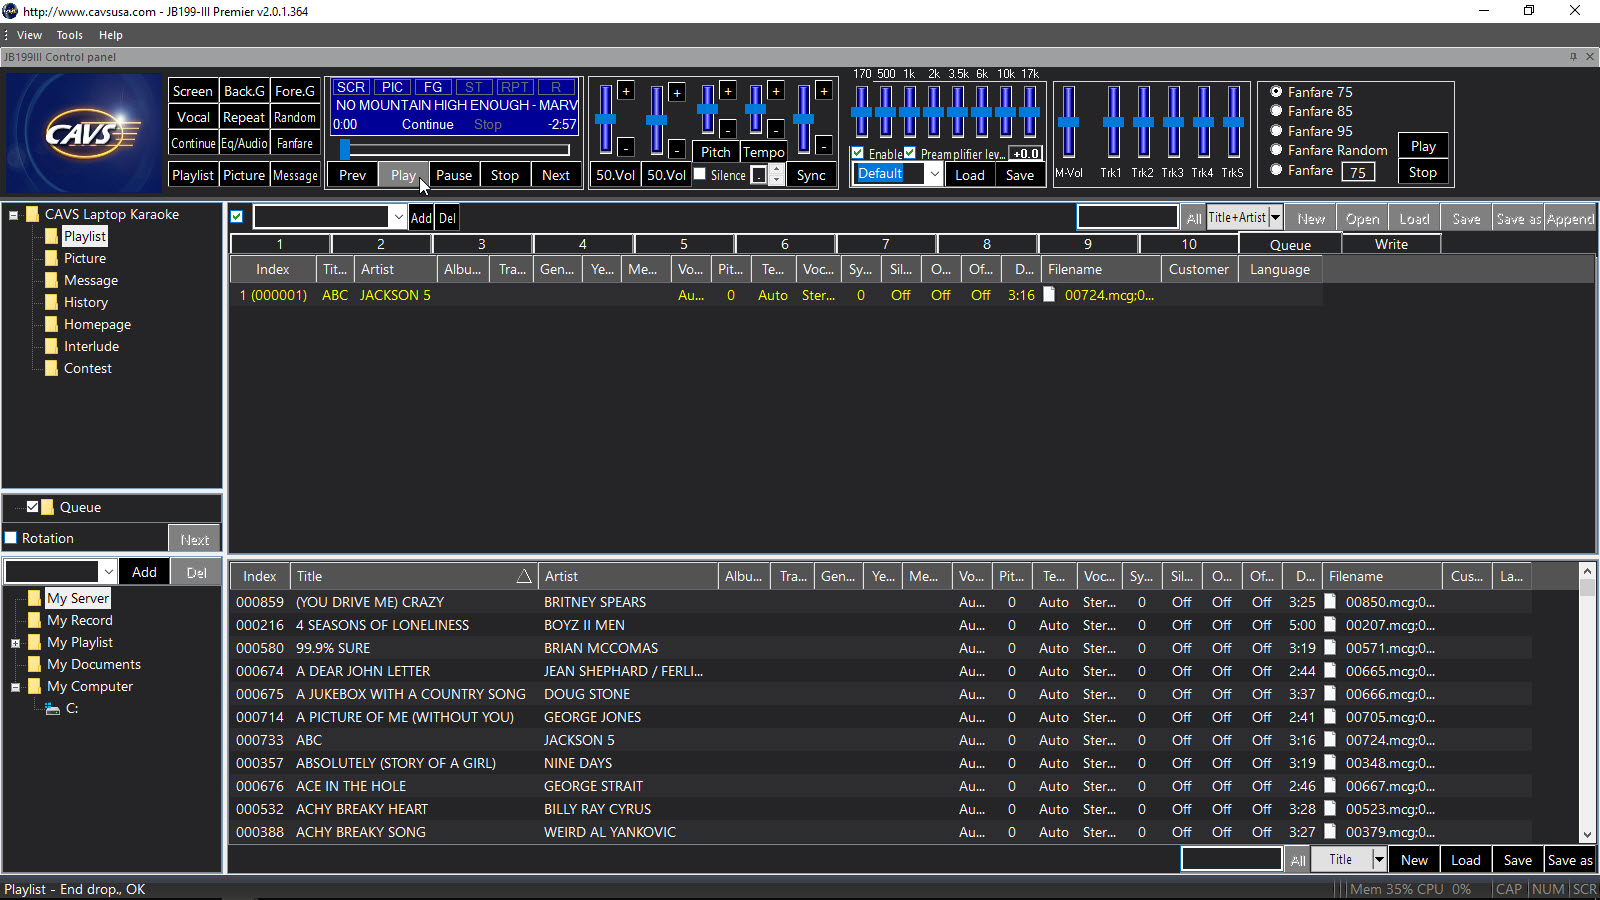Click the Eq/Audio button
Screen dimensions: 1600x900
coord(244,143)
